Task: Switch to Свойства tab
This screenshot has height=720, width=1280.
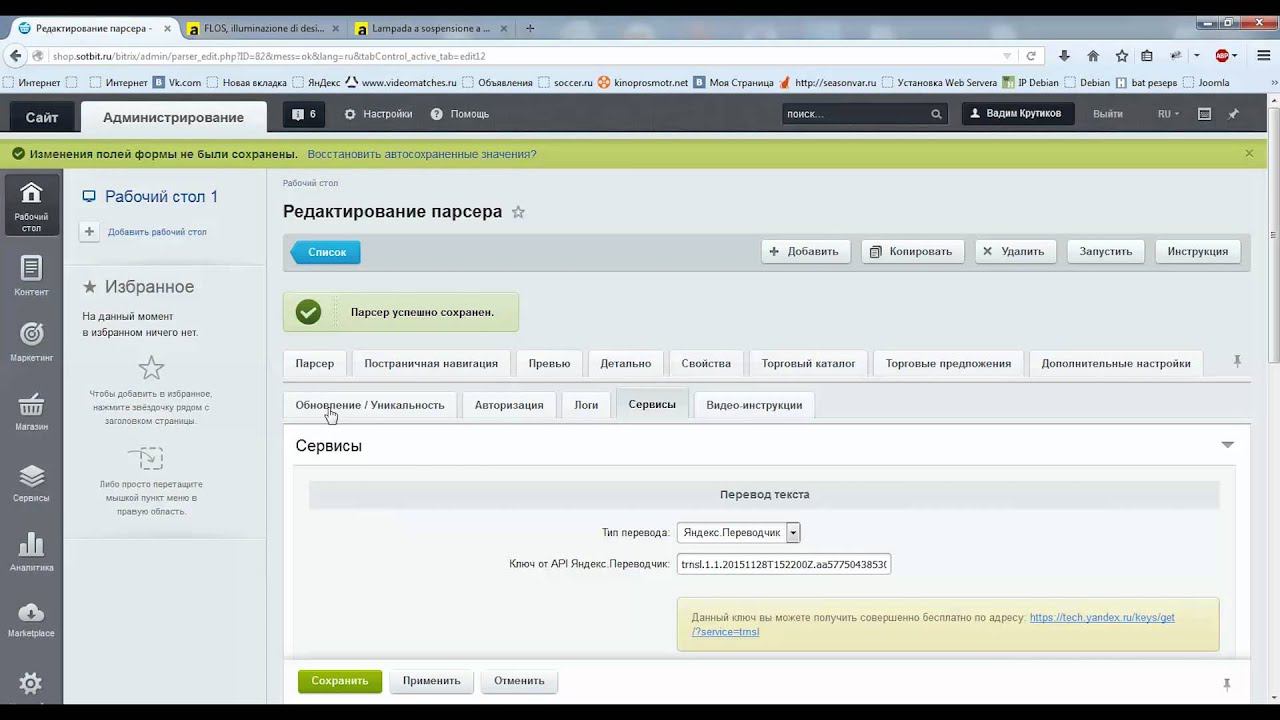Action: tap(706, 364)
